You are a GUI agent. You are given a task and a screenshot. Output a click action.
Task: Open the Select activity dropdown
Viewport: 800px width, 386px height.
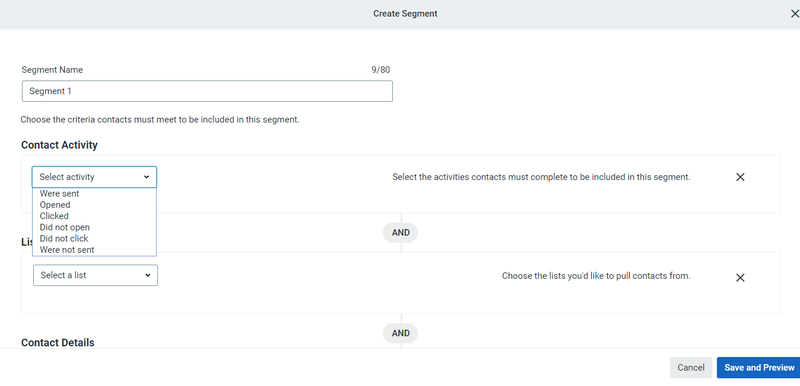pyautogui.click(x=94, y=177)
